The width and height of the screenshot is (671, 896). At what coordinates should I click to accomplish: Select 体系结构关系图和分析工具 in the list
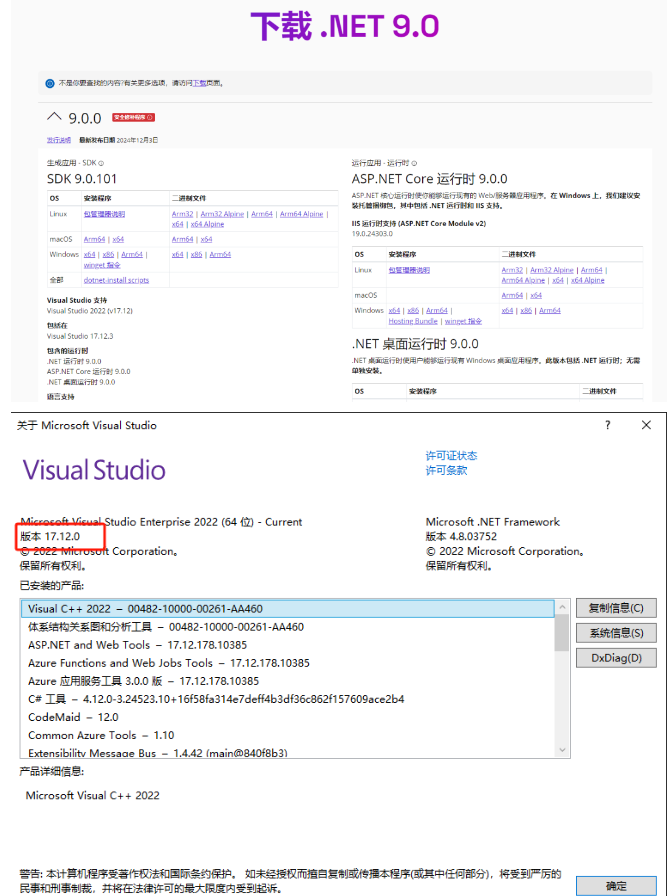[x=287, y=627]
